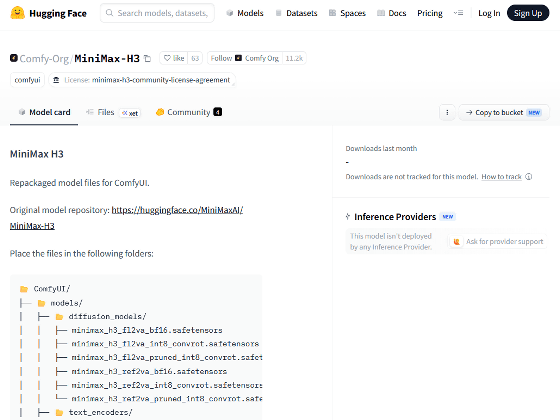This screenshot has width=560, height=420.
Task: Click the Community tab emoji icon
Action: (160, 112)
